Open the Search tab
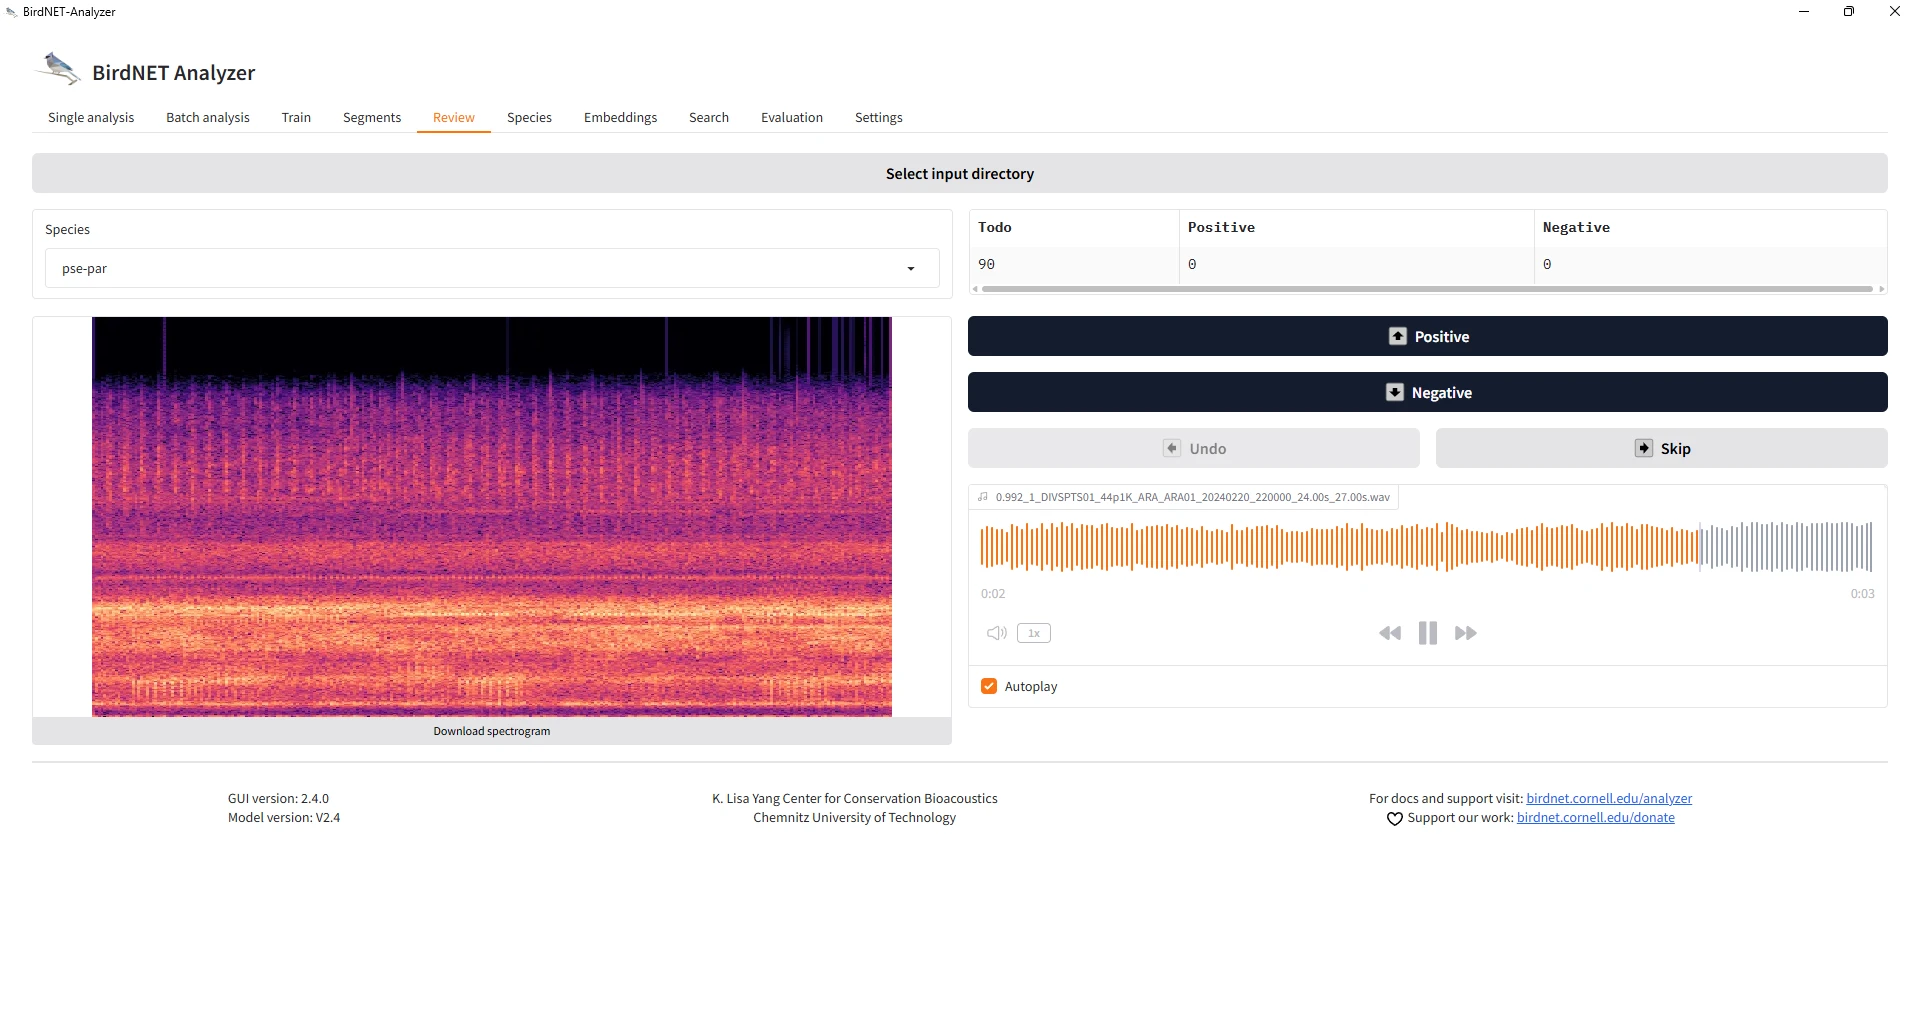This screenshot has width=1920, height=1032. pos(709,117)
